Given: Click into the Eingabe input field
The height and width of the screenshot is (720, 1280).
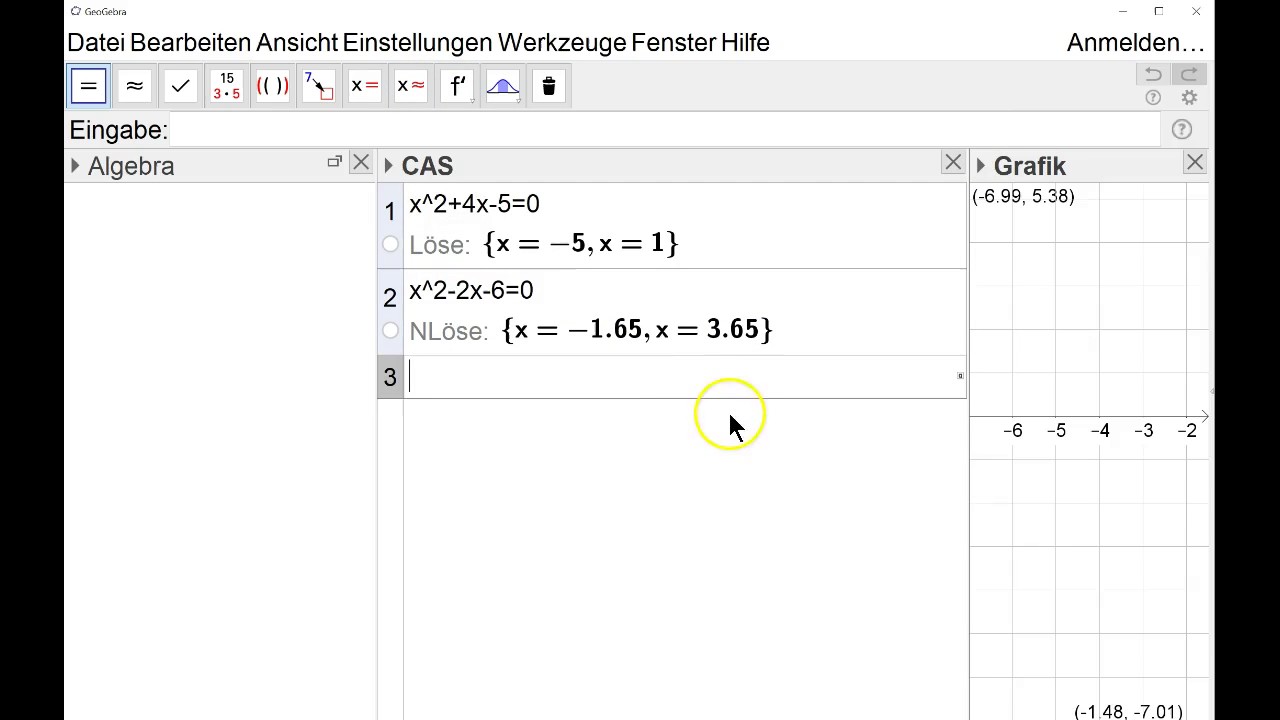Looking at the screenshot, I should point(660,130).
